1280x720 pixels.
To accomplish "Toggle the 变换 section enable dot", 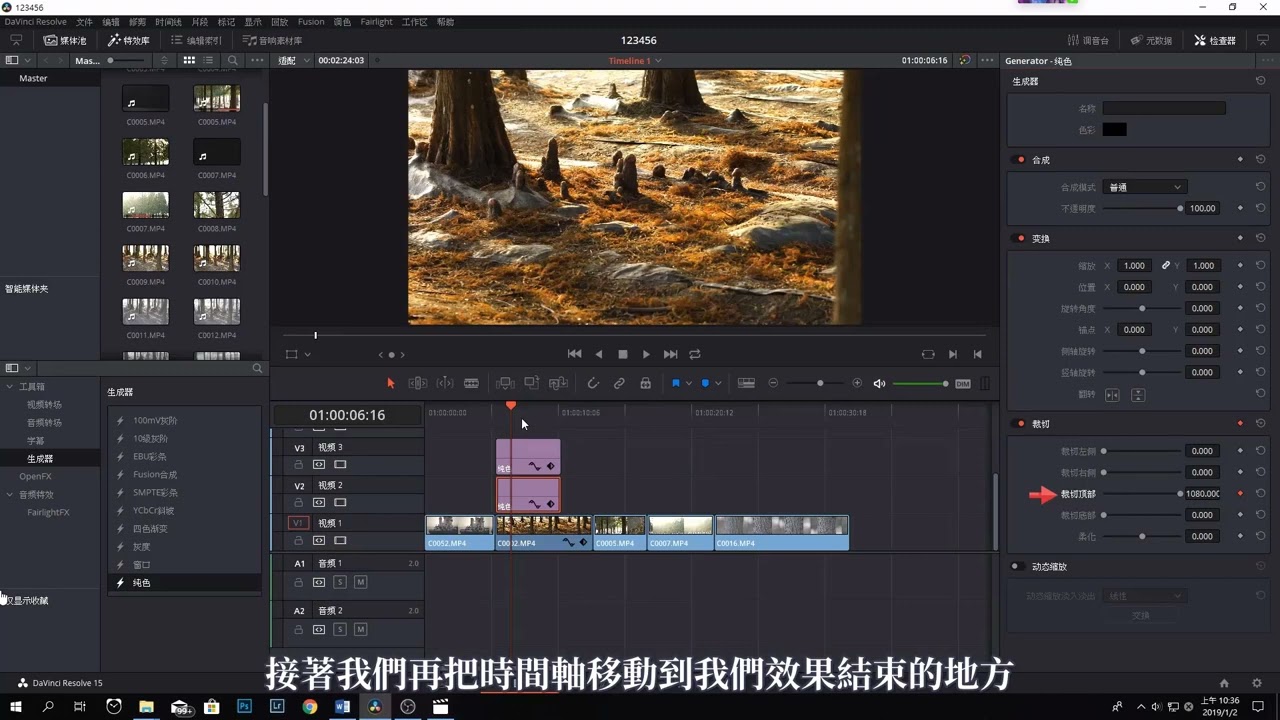I will 1020,239.
